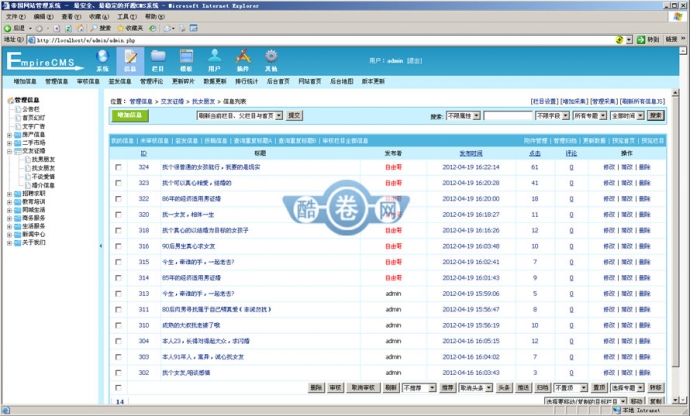The height and width of the screenshot is (416, 690).
Task: Click the IE Refresh icon
Action: coord(68,28)
